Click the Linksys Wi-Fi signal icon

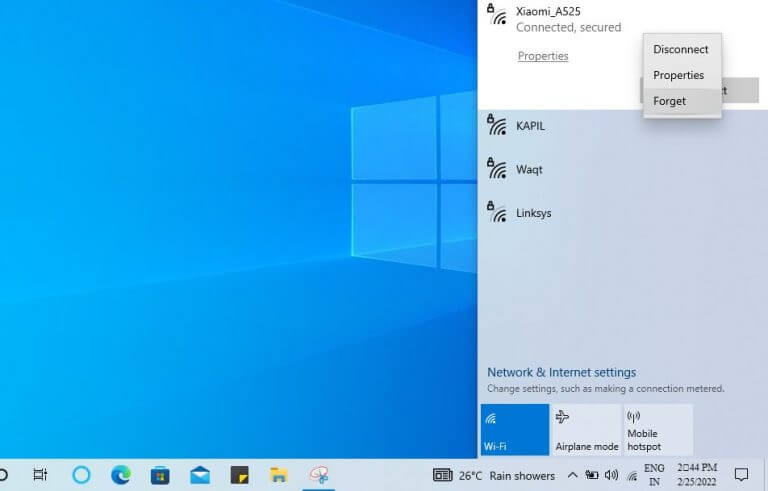pos(497,212)
